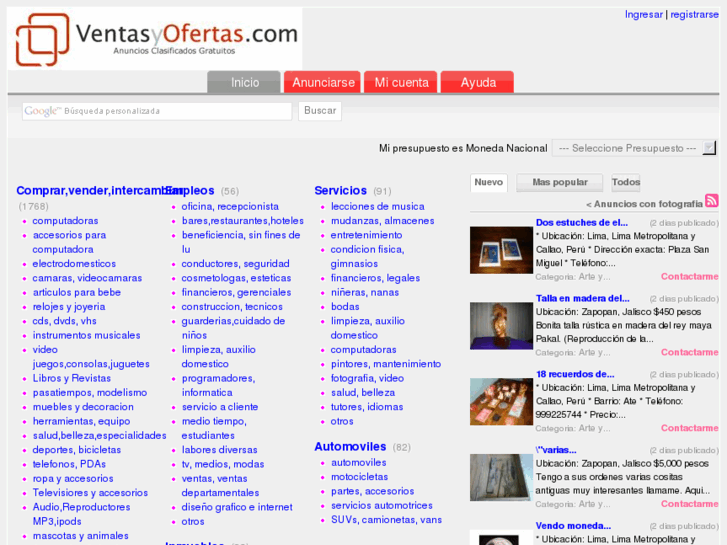Click Contactarme for 18 recuerdos listing

689,428
